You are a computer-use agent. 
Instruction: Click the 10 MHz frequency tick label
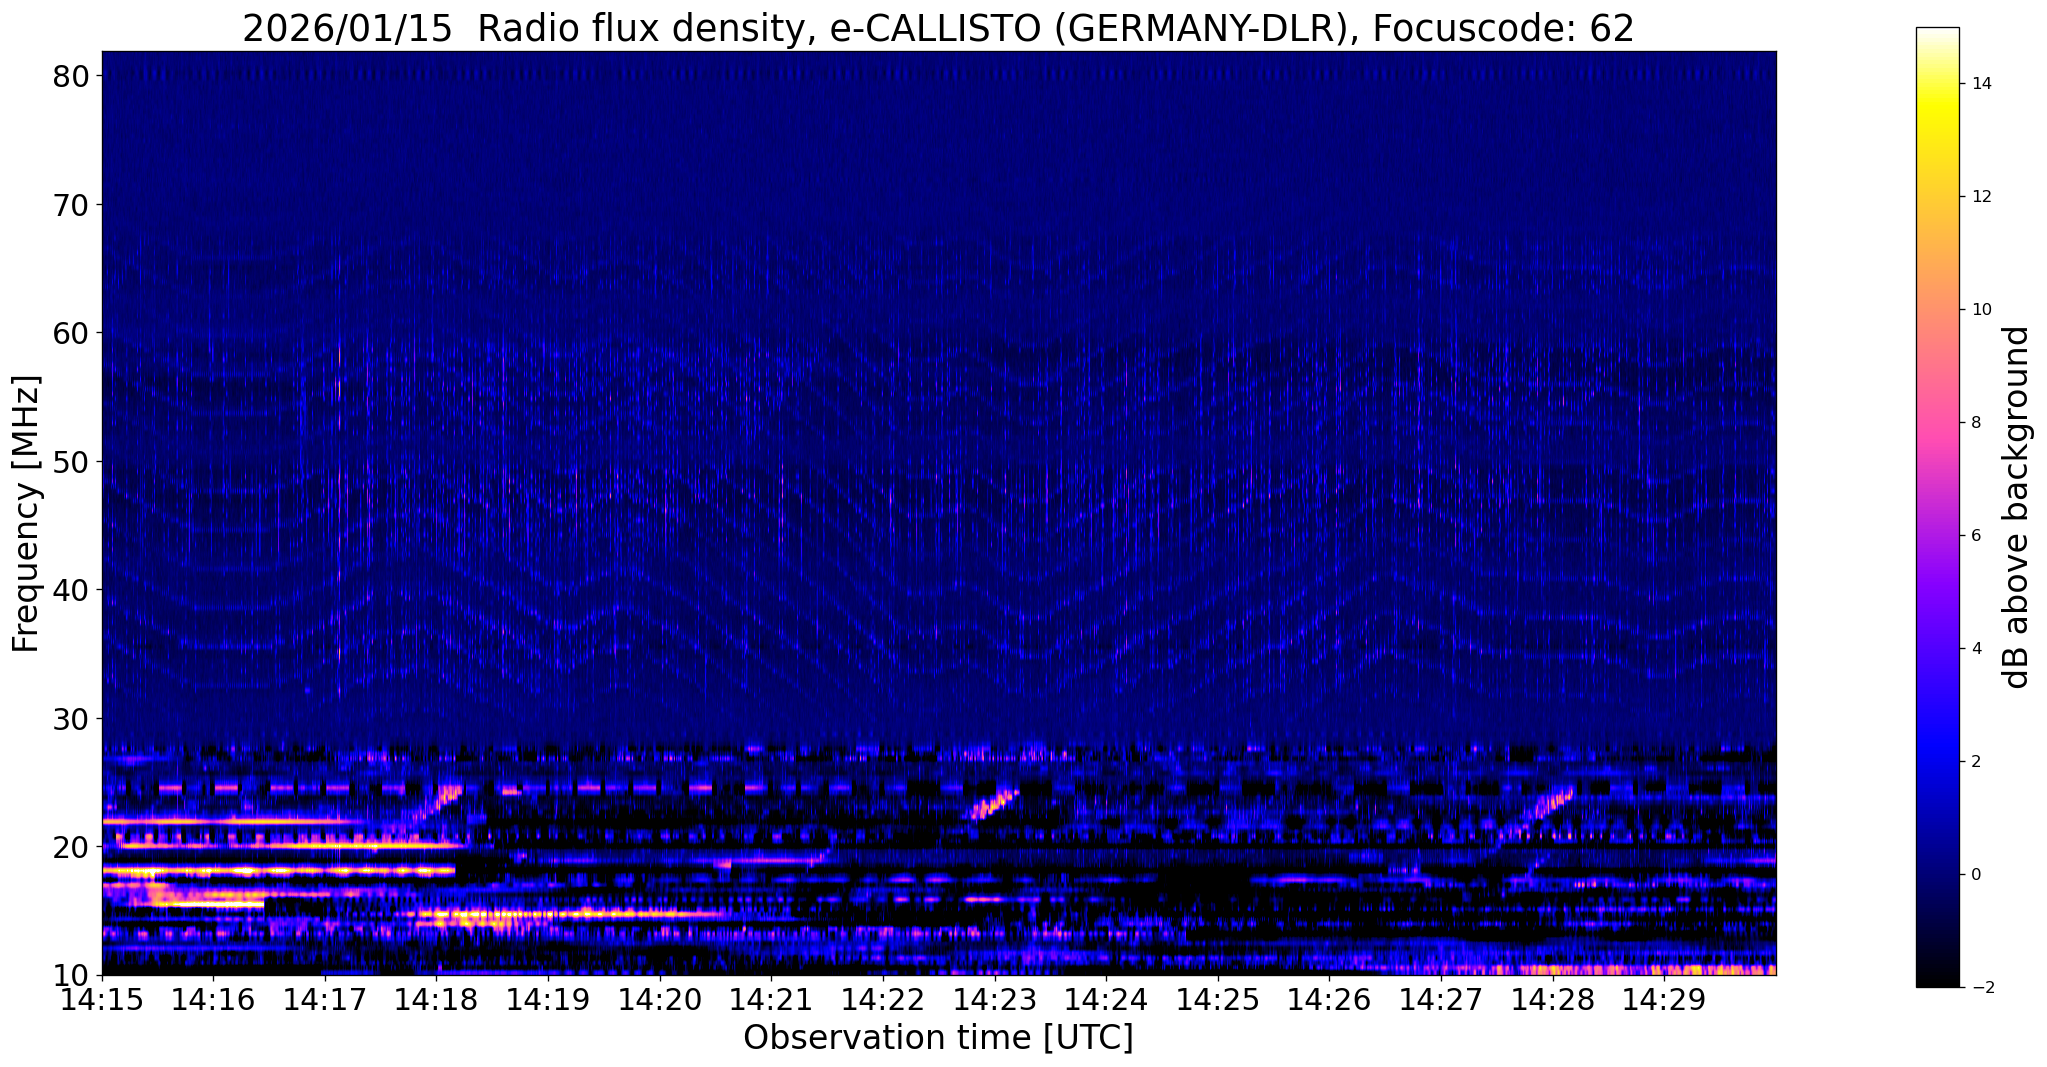tap(72, 975)
